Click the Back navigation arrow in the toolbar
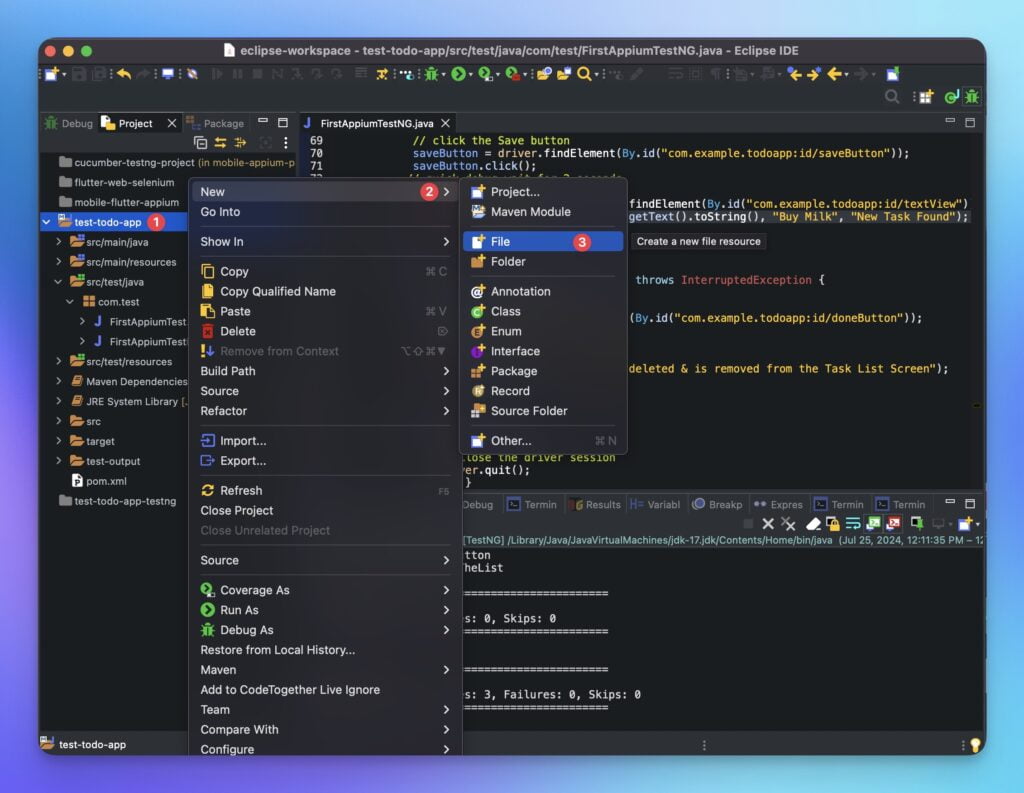The image size is (1024, 793). (x=835, y=74)
